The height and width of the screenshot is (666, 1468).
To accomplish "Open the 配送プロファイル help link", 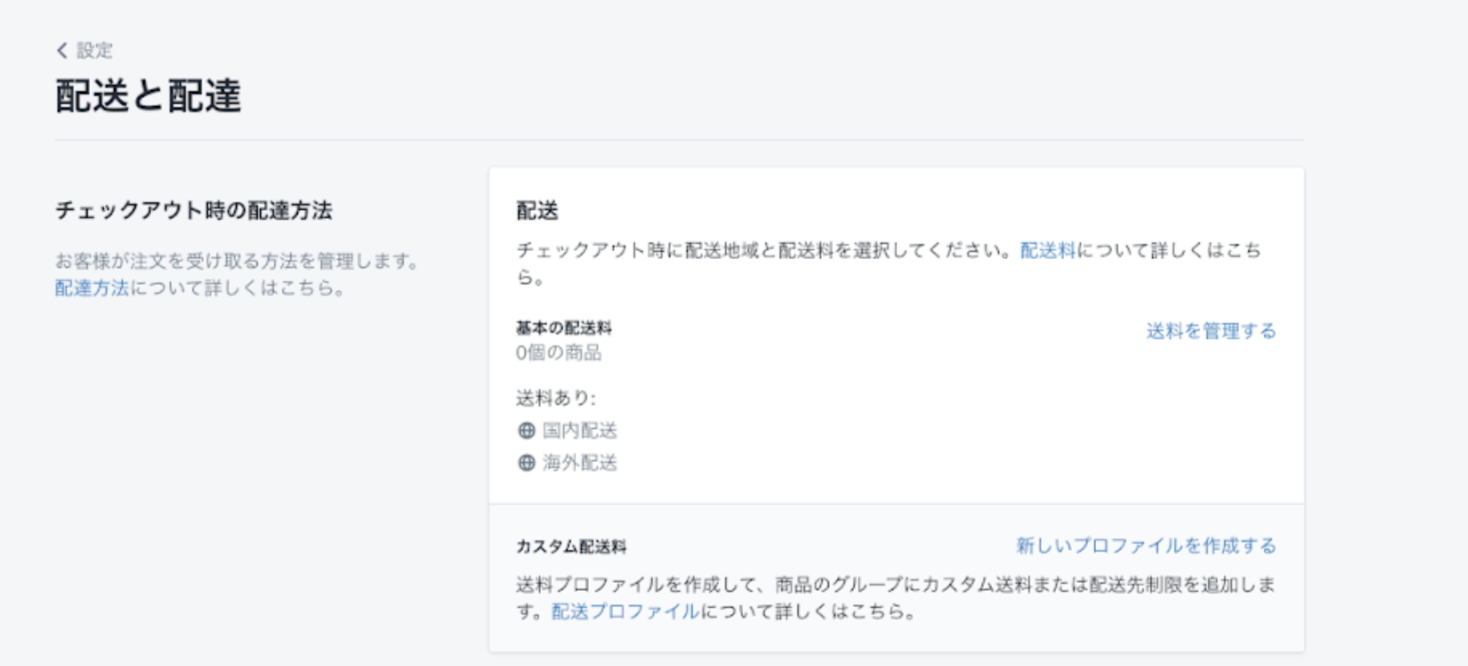I will tap(625, 611).
